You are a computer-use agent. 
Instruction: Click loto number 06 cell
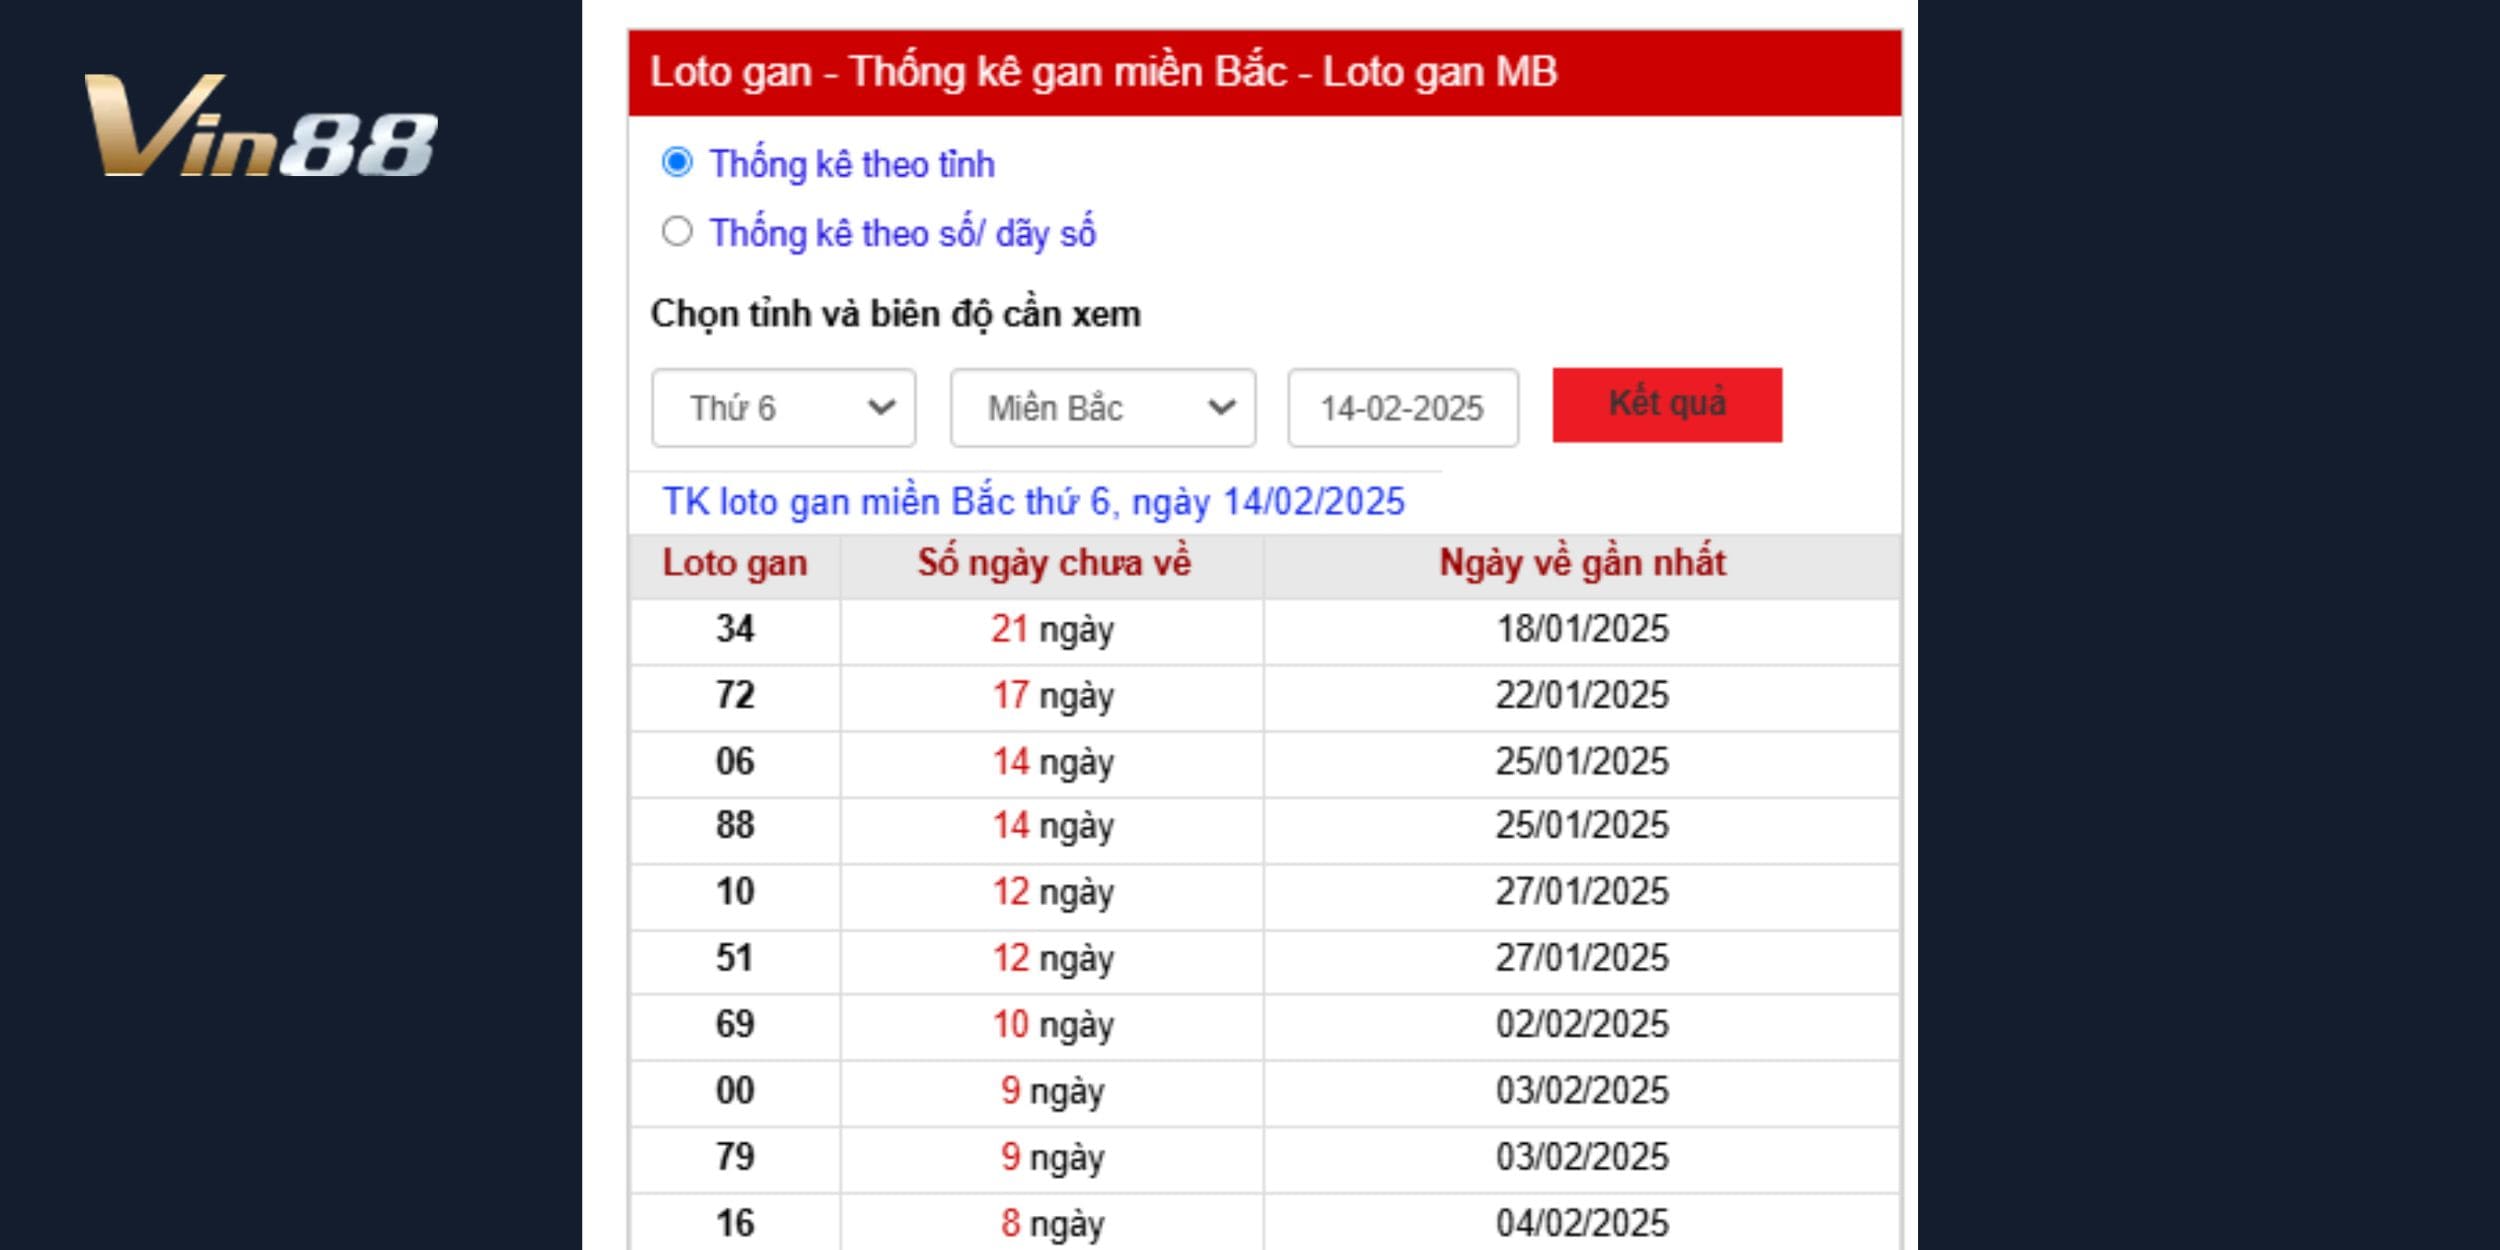[735, 762]
